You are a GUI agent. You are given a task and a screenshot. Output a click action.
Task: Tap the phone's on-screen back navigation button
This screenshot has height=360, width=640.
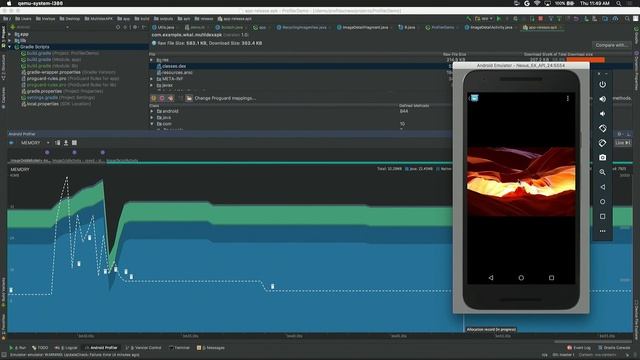click(x=491, y=278)
